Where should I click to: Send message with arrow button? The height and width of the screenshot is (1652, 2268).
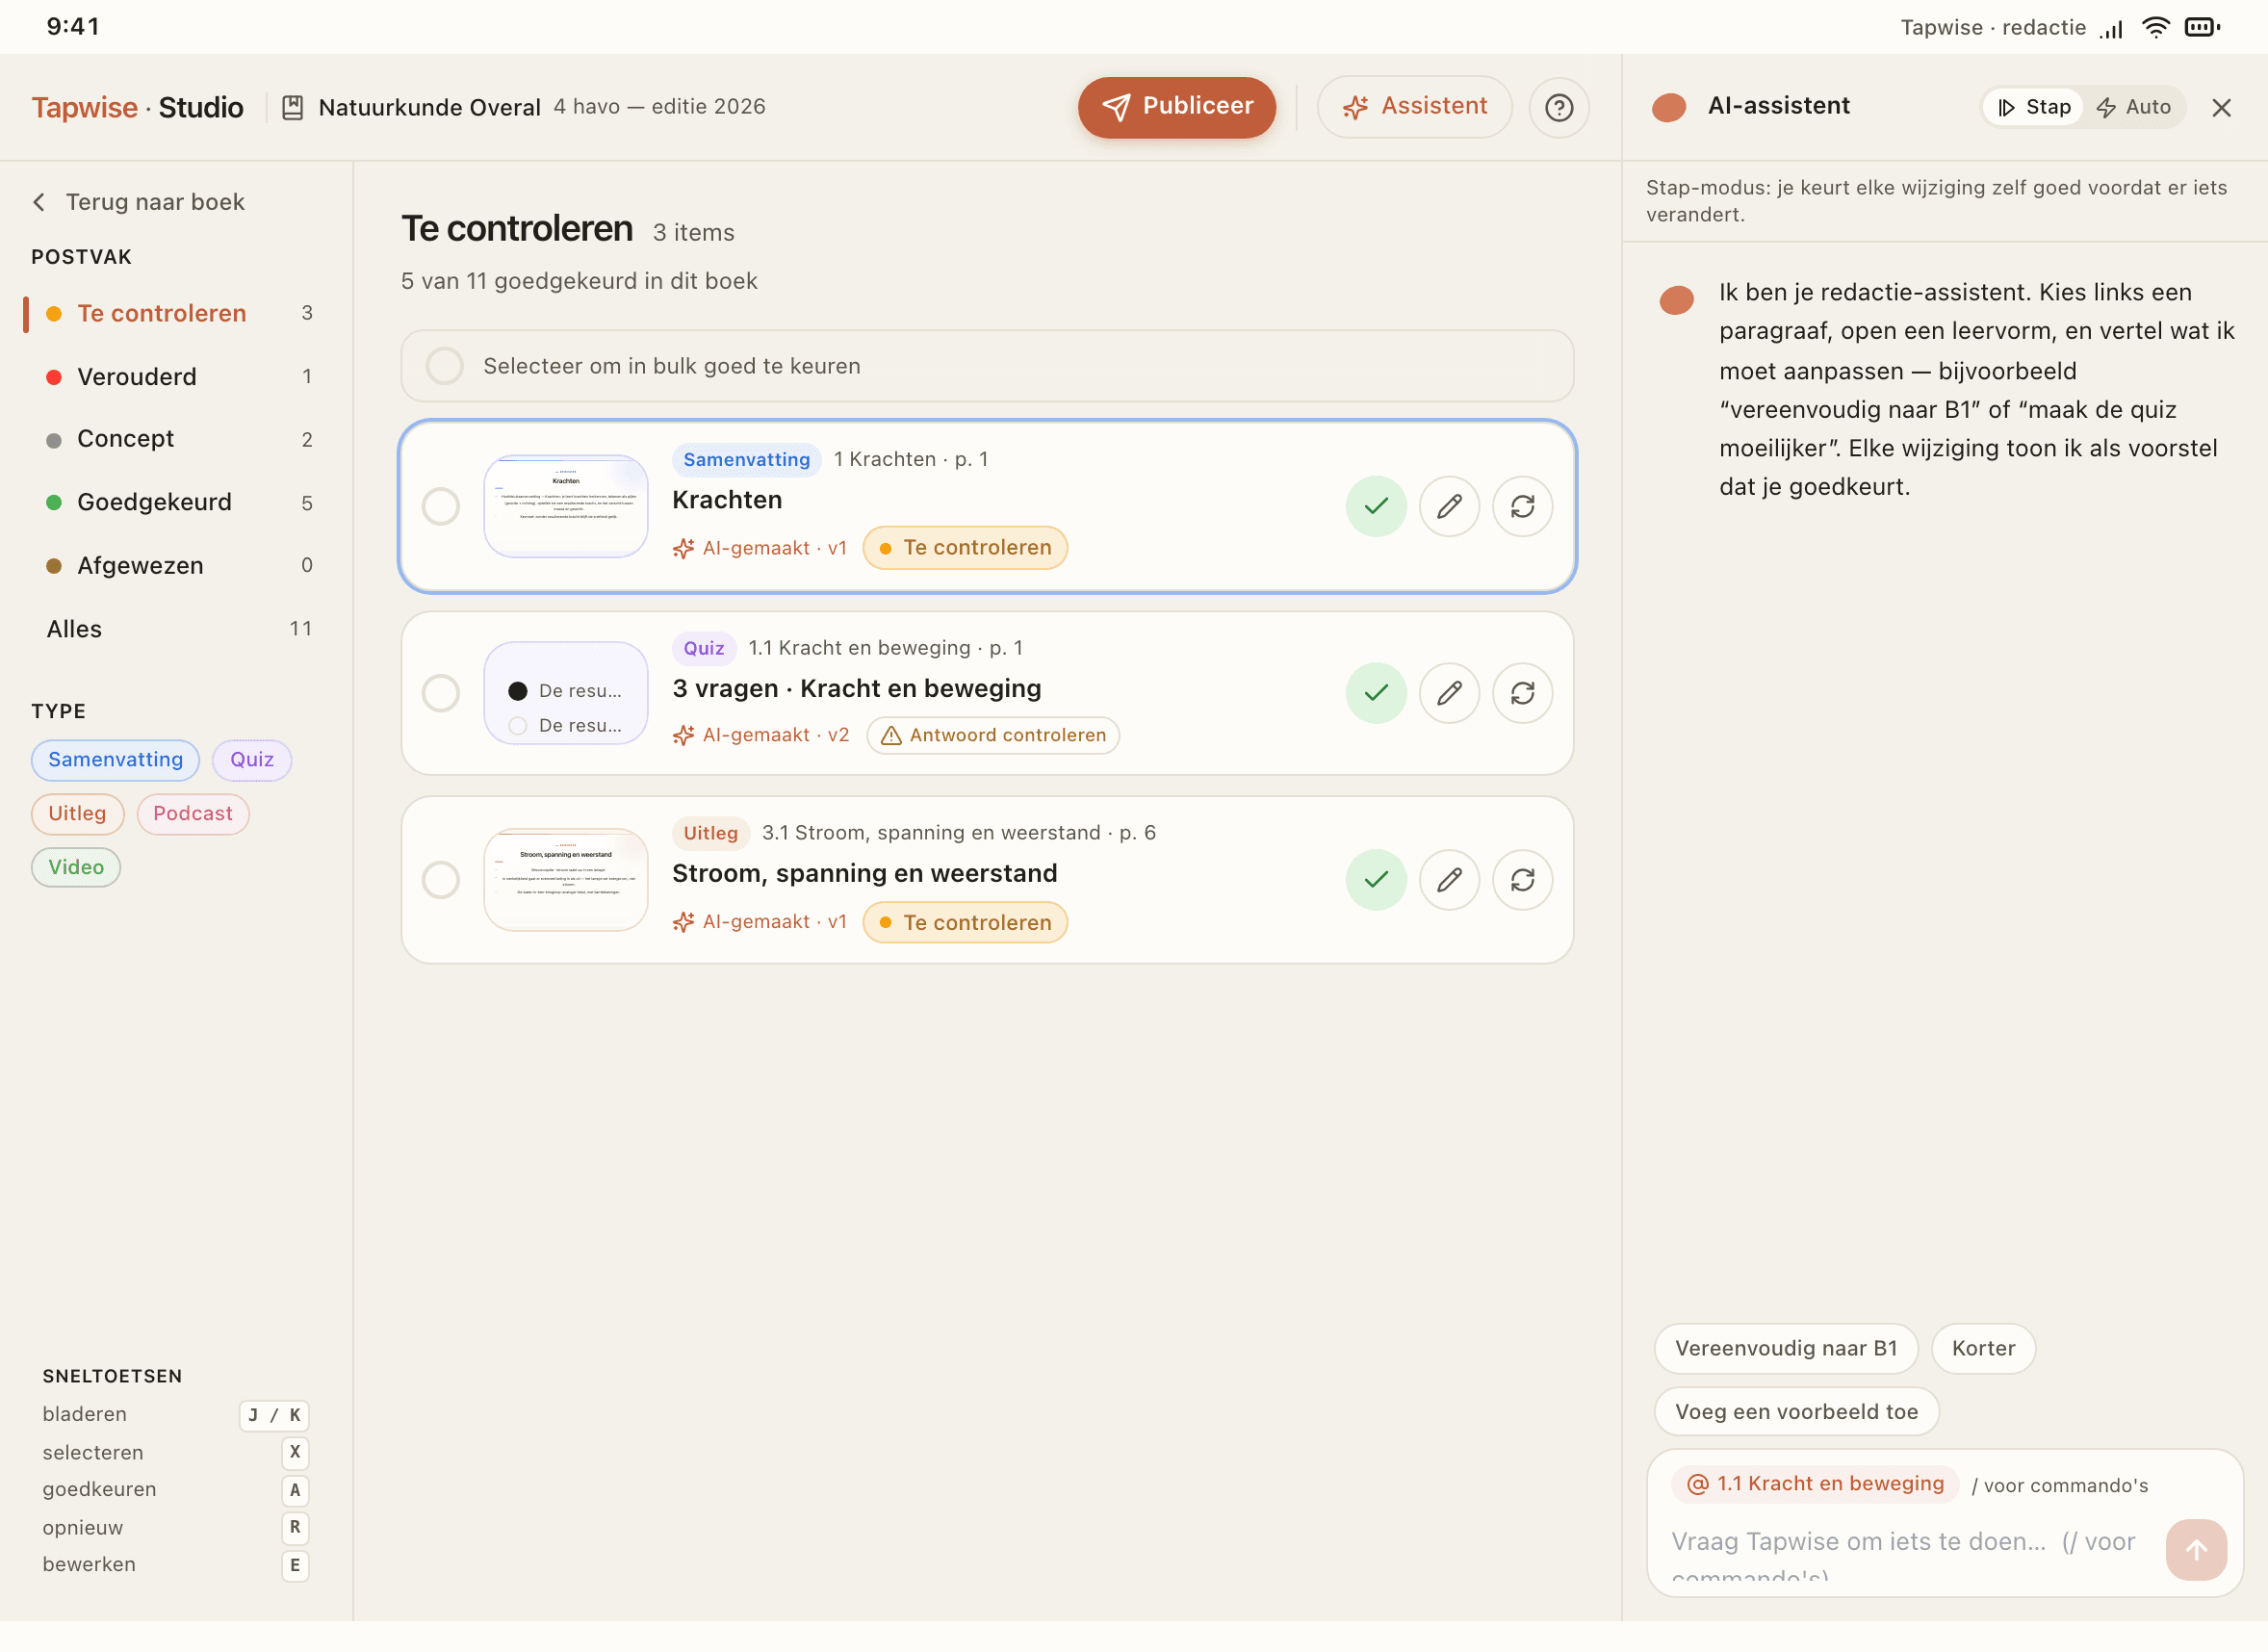pos(2196,1550)
